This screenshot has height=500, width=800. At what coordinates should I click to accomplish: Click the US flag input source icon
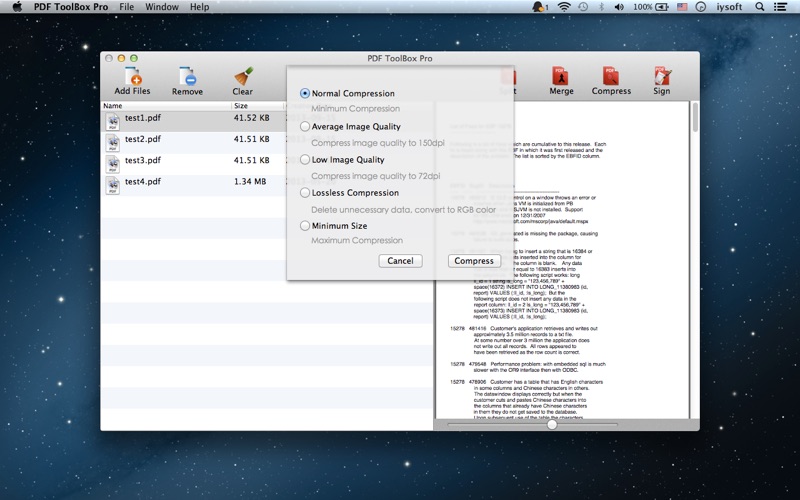(x=682, y=7)
